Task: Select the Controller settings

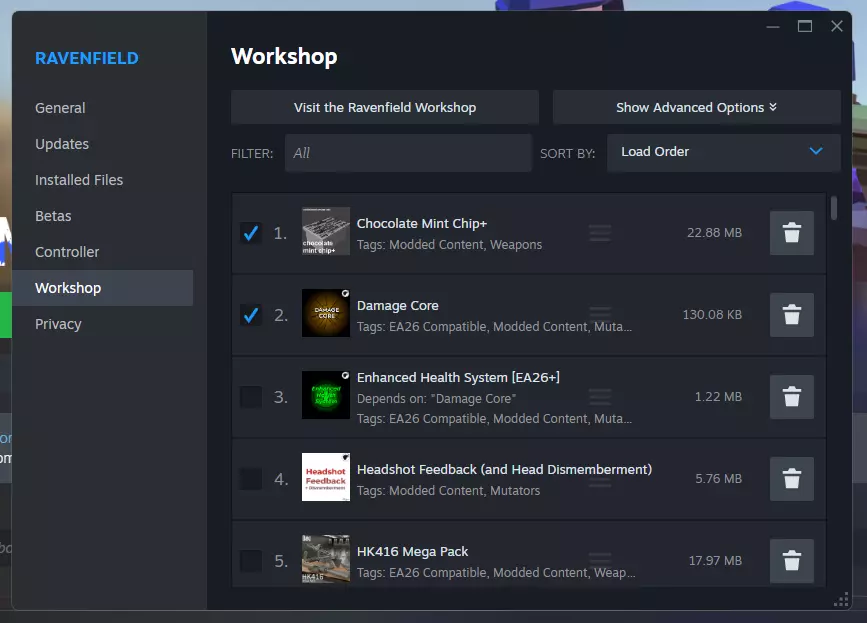Action: point(67,252)
